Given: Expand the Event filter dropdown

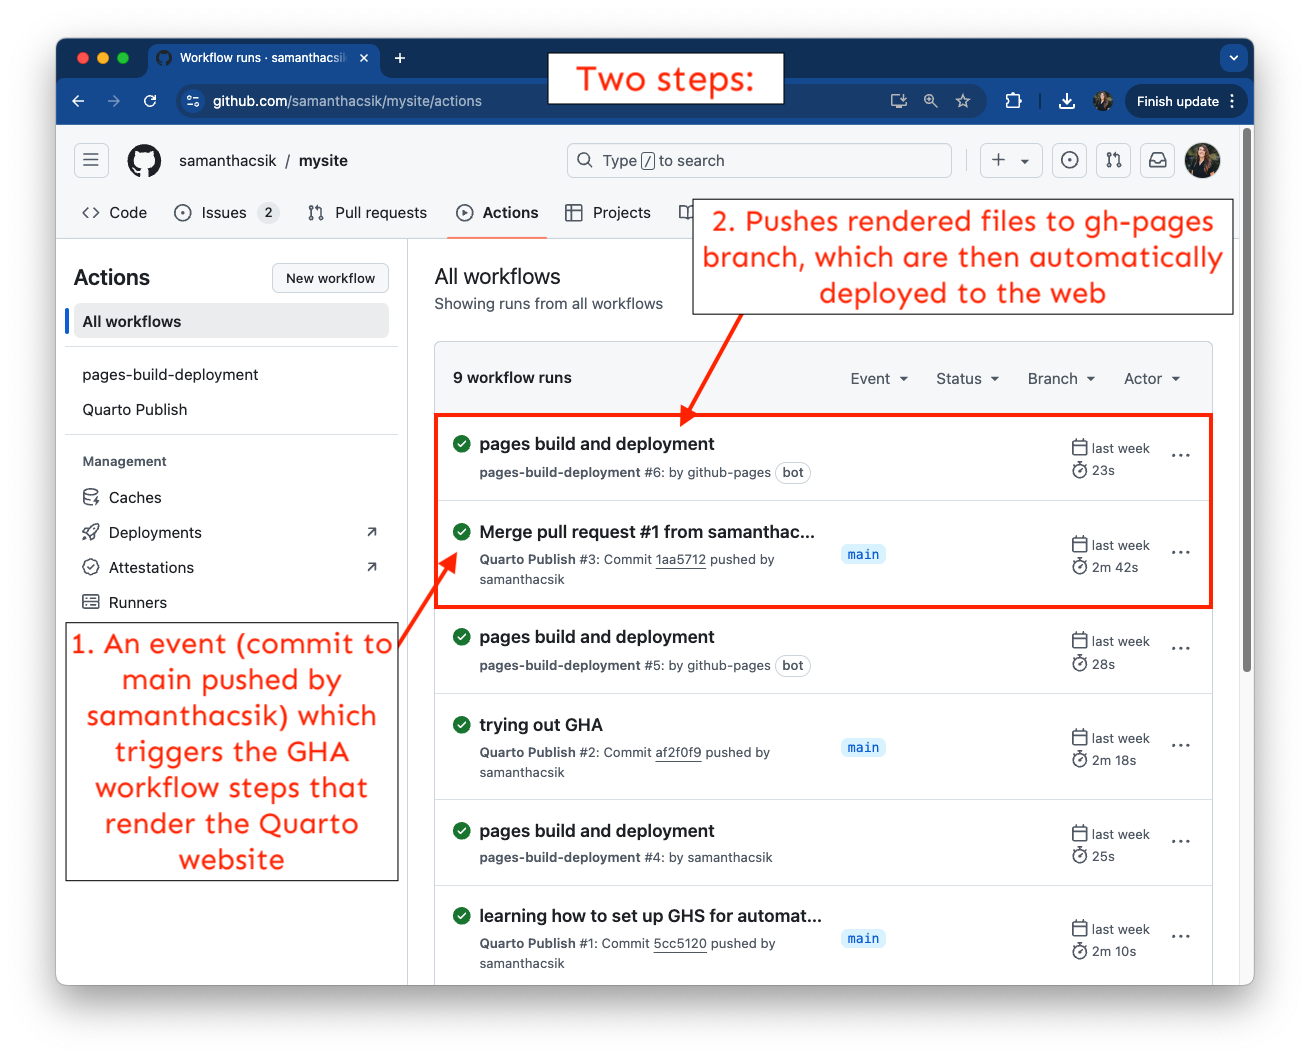Looking at the screenshot, I should pos(879,379).
